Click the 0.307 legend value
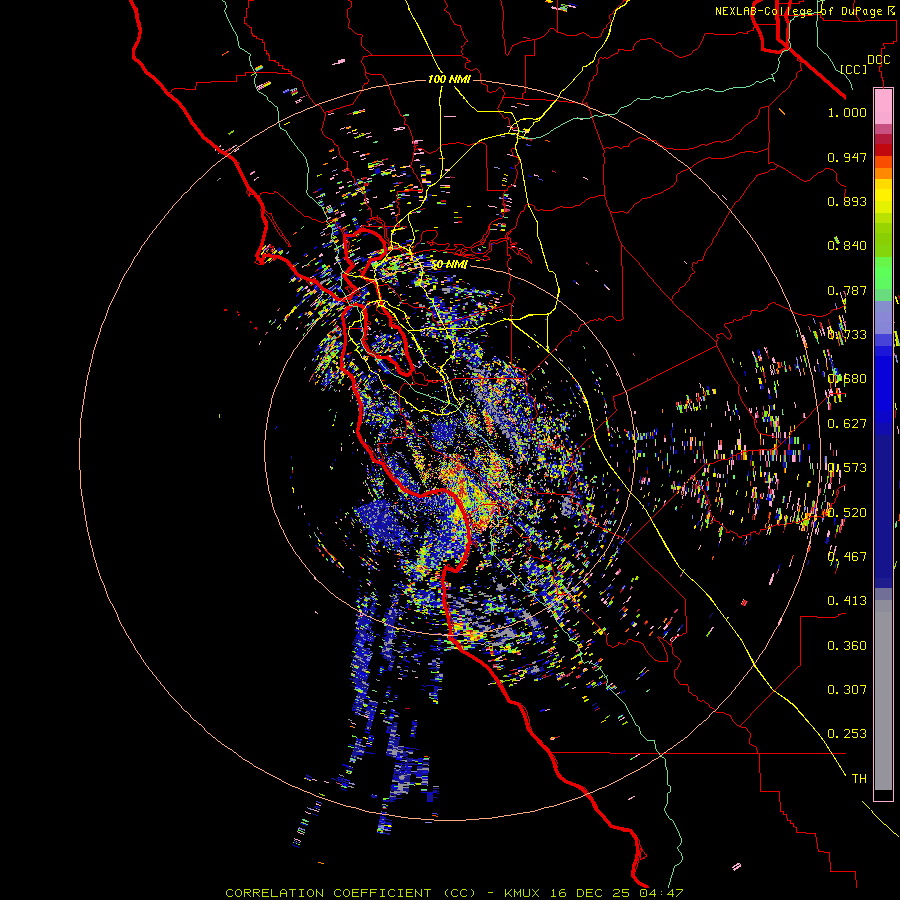 [847, 690]
